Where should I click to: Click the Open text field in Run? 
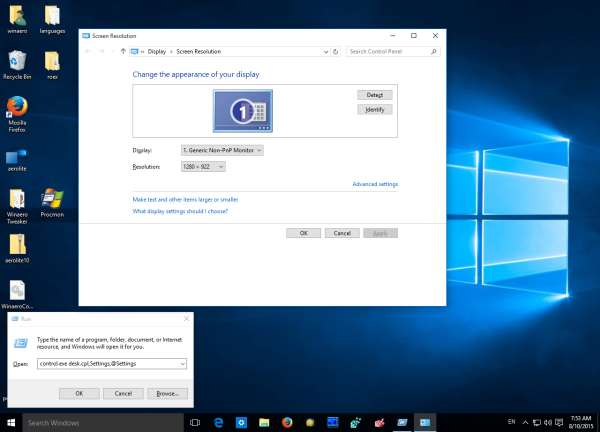point(109,364)
